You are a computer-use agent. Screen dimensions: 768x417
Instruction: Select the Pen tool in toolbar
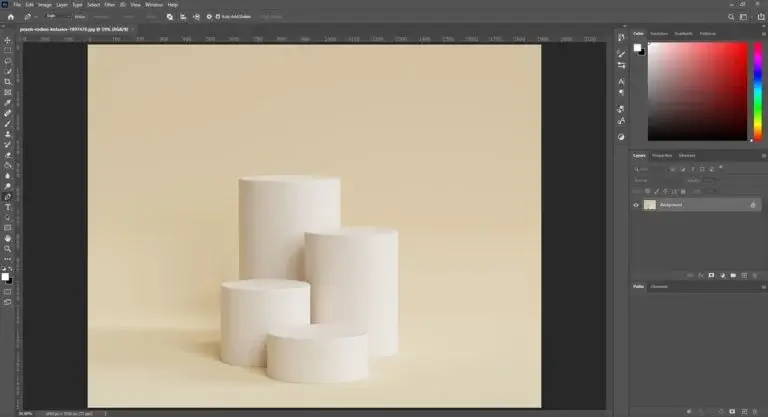coord(8,196)
